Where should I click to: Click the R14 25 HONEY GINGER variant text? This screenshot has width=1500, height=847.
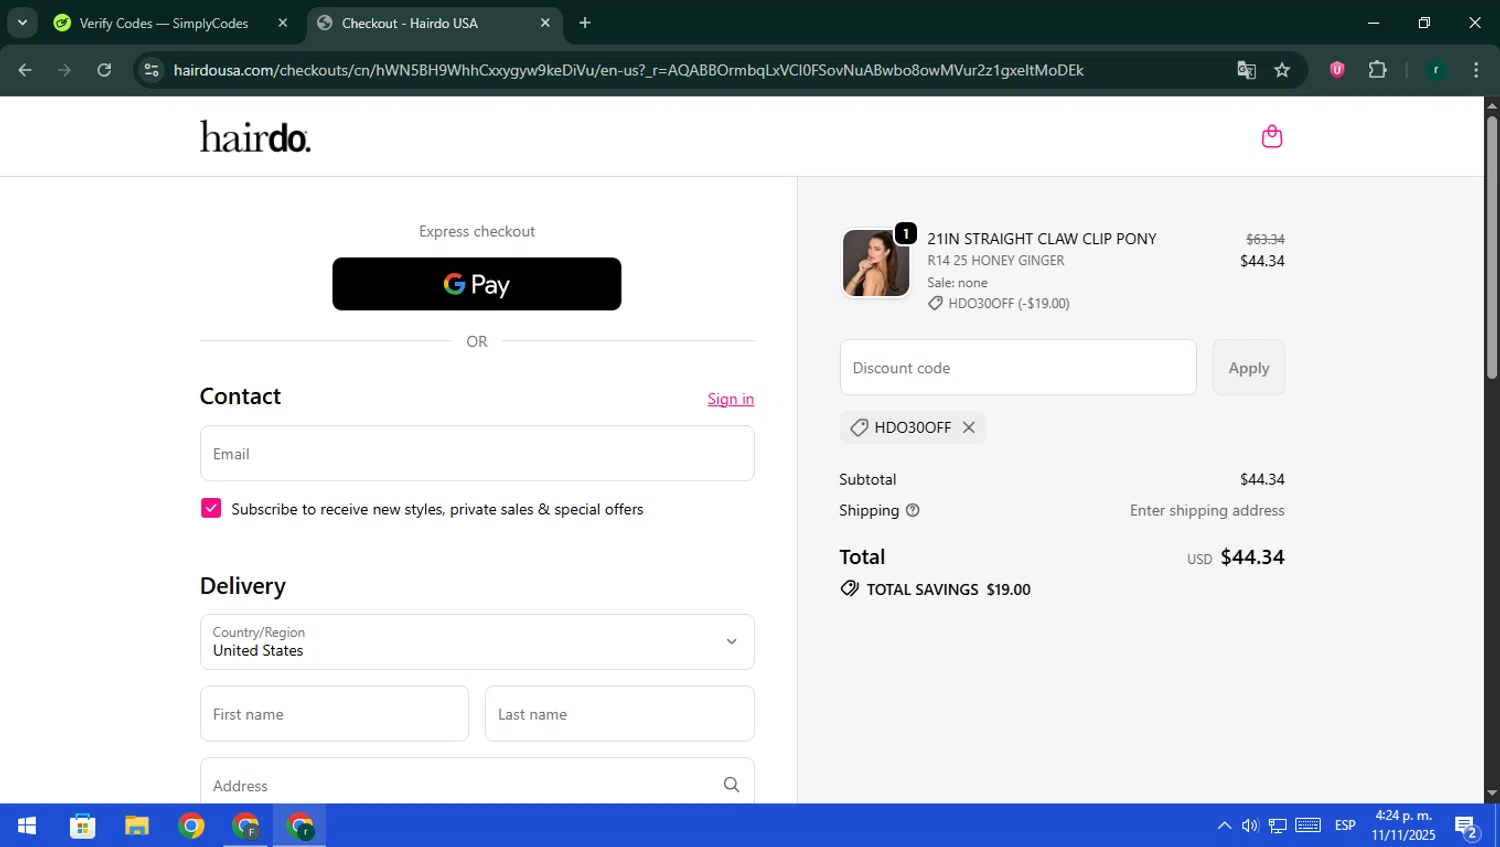pos(995,260)
